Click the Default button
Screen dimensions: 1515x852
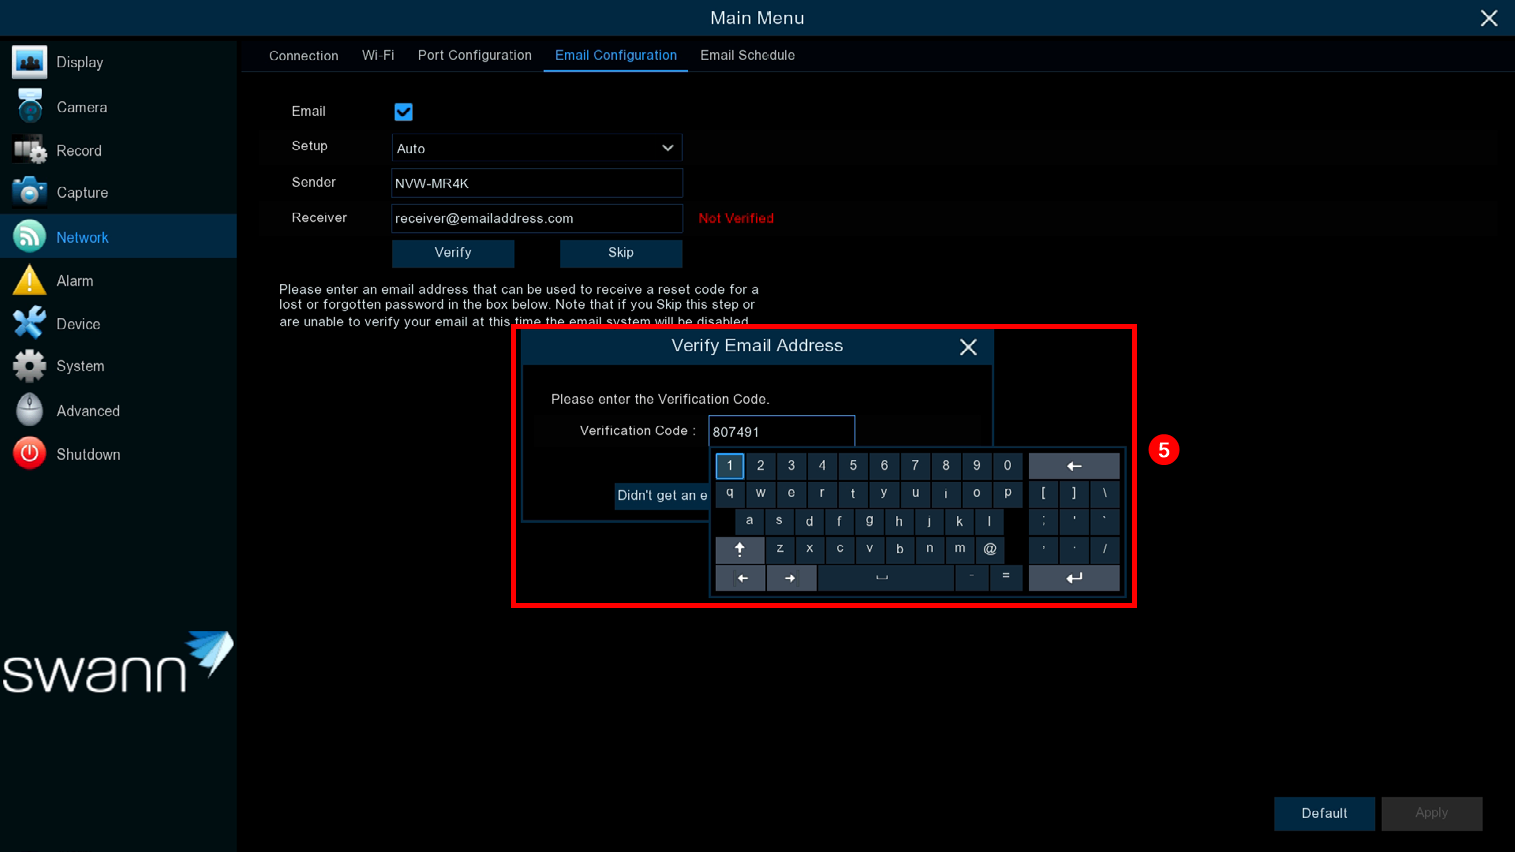coord(1323,813)
